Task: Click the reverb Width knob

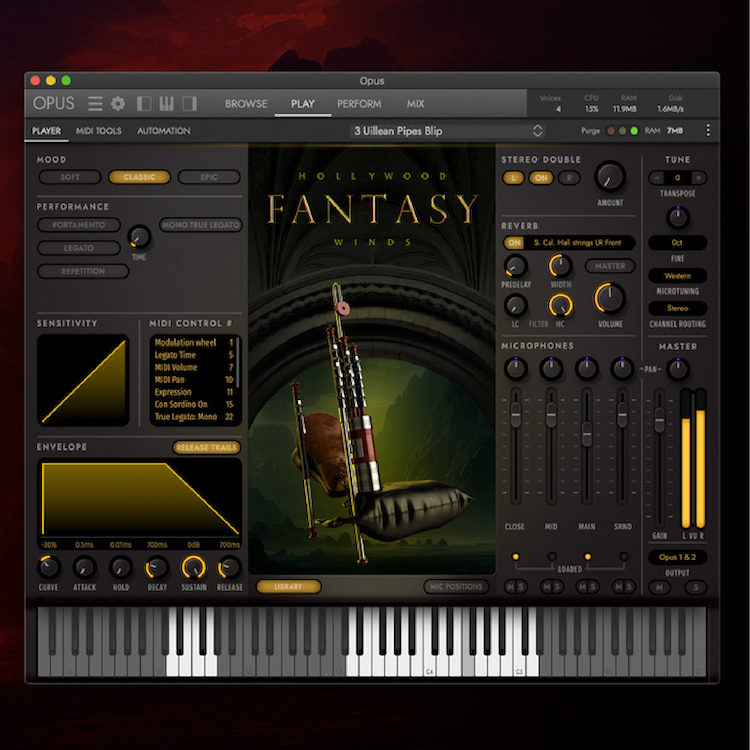Action: (x=560, y=266)
